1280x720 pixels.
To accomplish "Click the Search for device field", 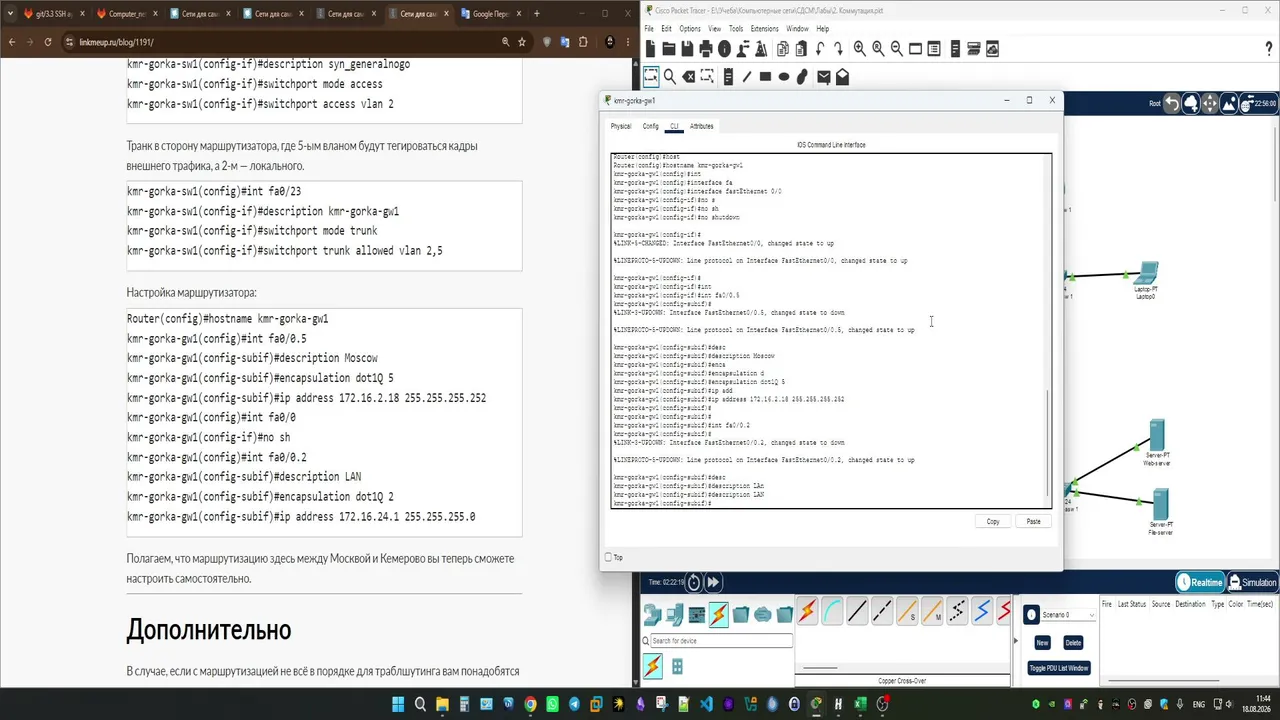I will tap(722, 641).
